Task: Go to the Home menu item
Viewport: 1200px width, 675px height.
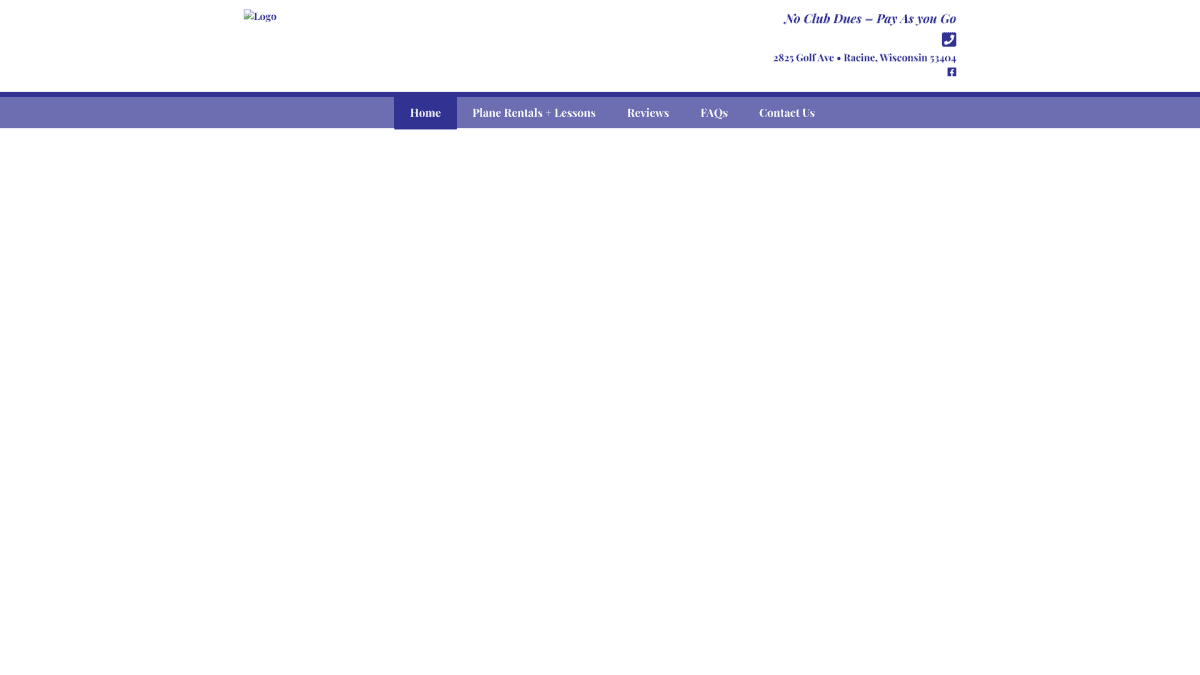Action: coord(425,113)
